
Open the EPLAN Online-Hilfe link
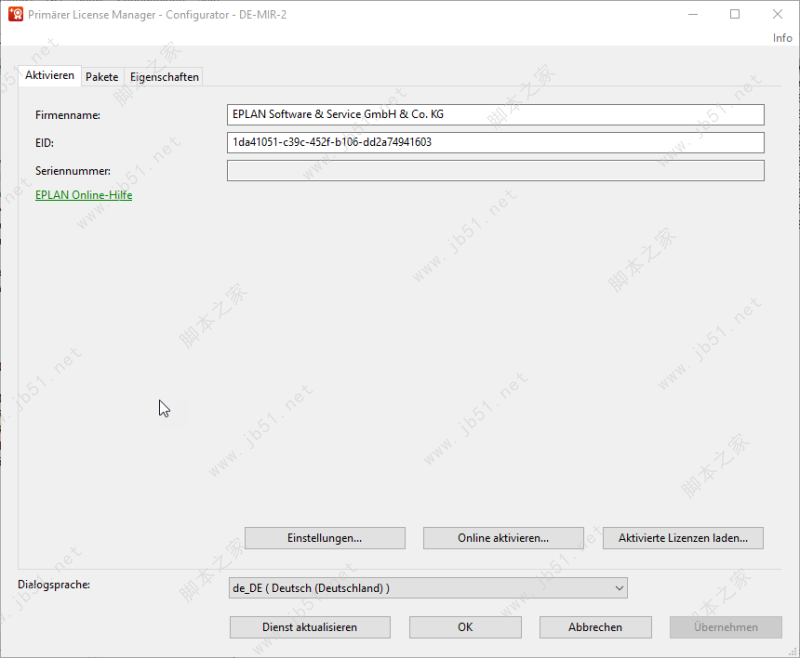[84, 195]
